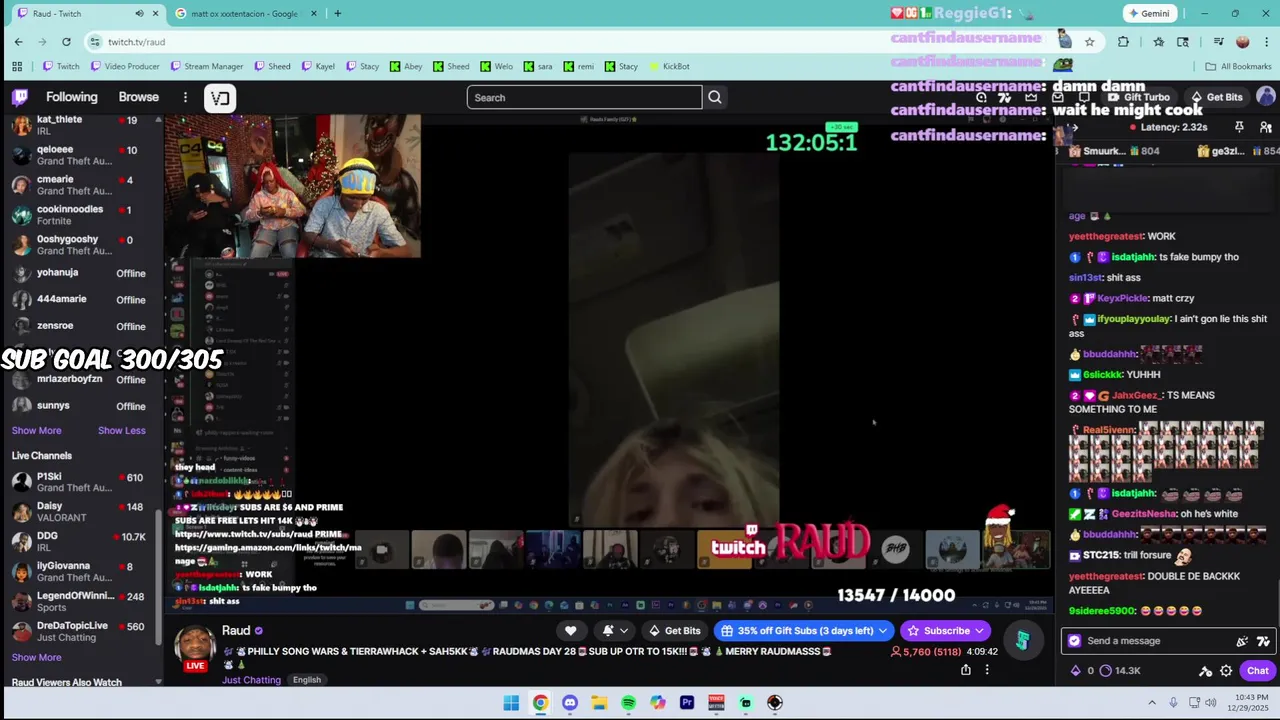Open a new browser tab

tap(337, 13)
